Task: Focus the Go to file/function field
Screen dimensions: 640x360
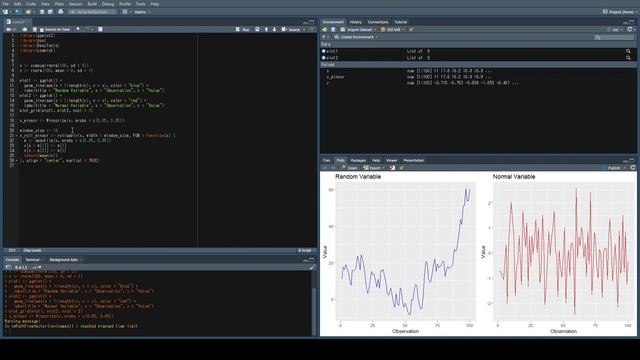Action: pyautogui.click(x=92, y=12)
